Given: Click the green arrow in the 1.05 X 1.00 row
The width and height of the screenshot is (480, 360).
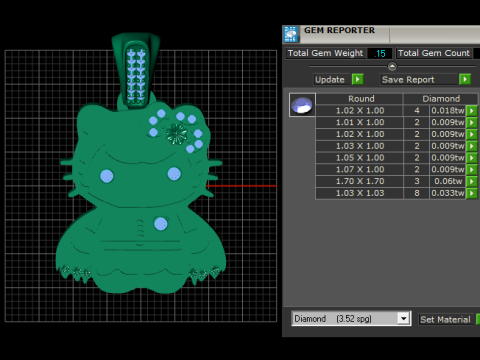Looking at the screenshot, I should 471,158.
